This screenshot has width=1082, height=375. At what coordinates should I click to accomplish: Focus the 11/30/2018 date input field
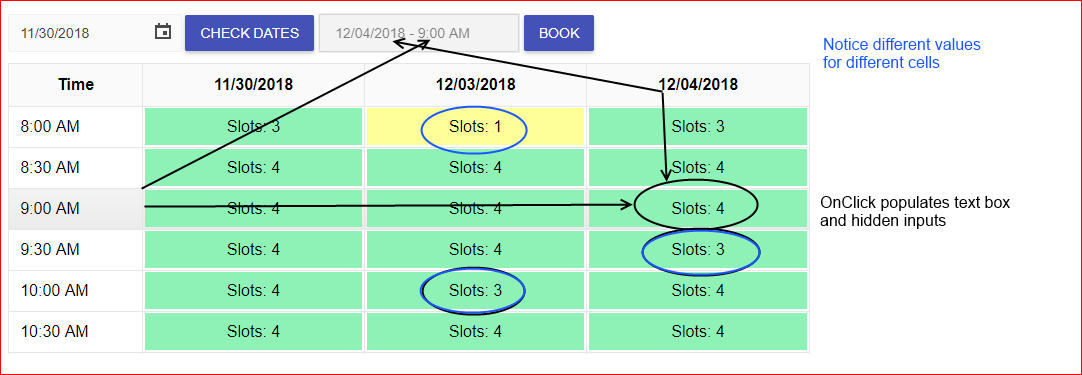coord(95,32)
